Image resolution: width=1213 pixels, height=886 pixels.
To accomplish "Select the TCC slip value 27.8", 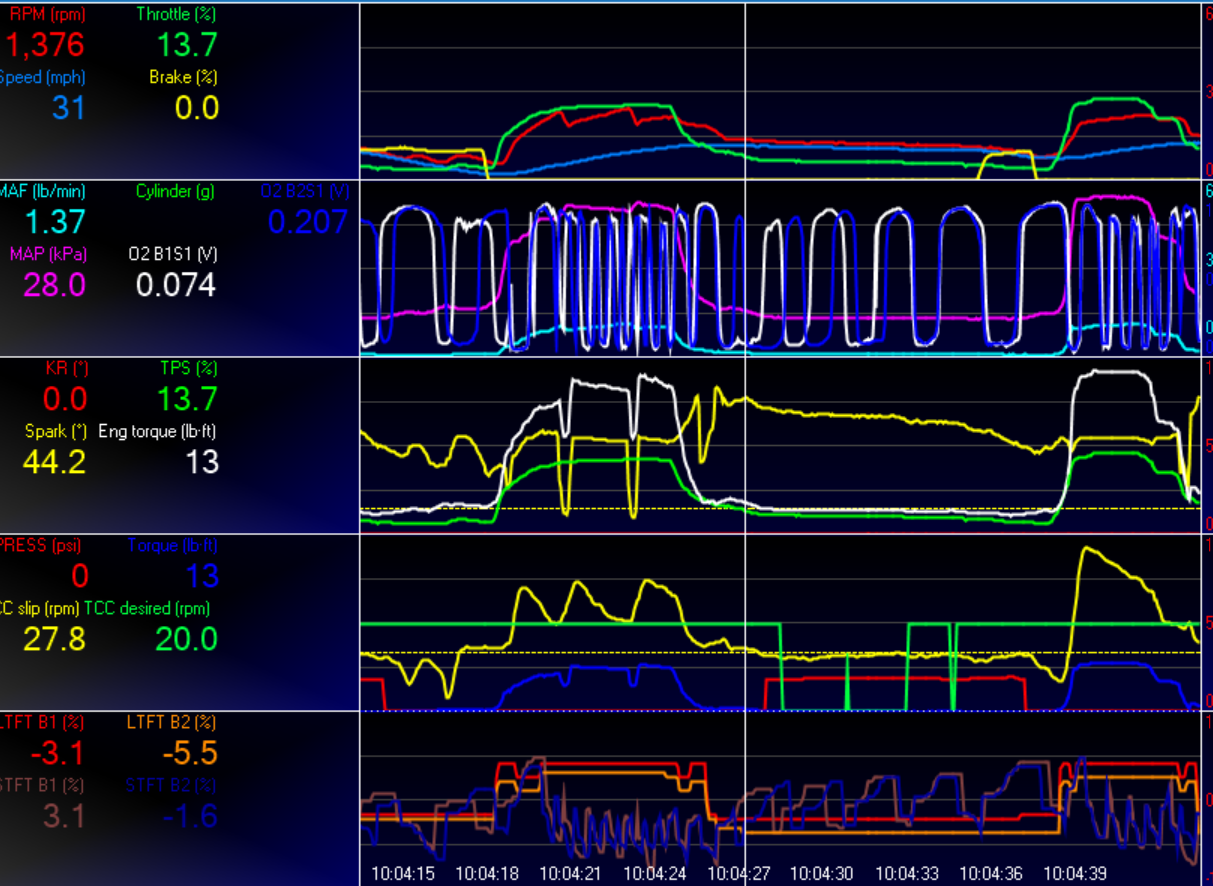I will pyautogui.click(x=54, y=639).
